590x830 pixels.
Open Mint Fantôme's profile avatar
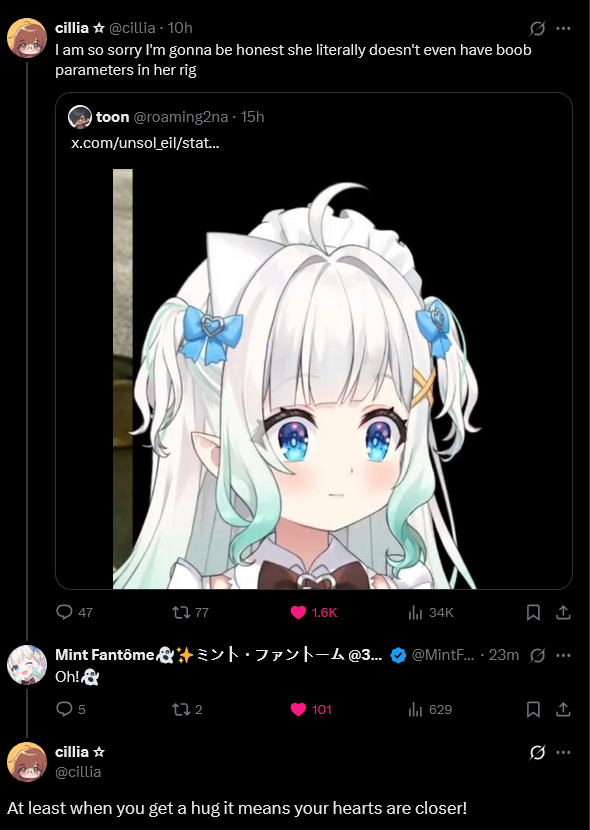pyautogui.click(x=27, y=665)
